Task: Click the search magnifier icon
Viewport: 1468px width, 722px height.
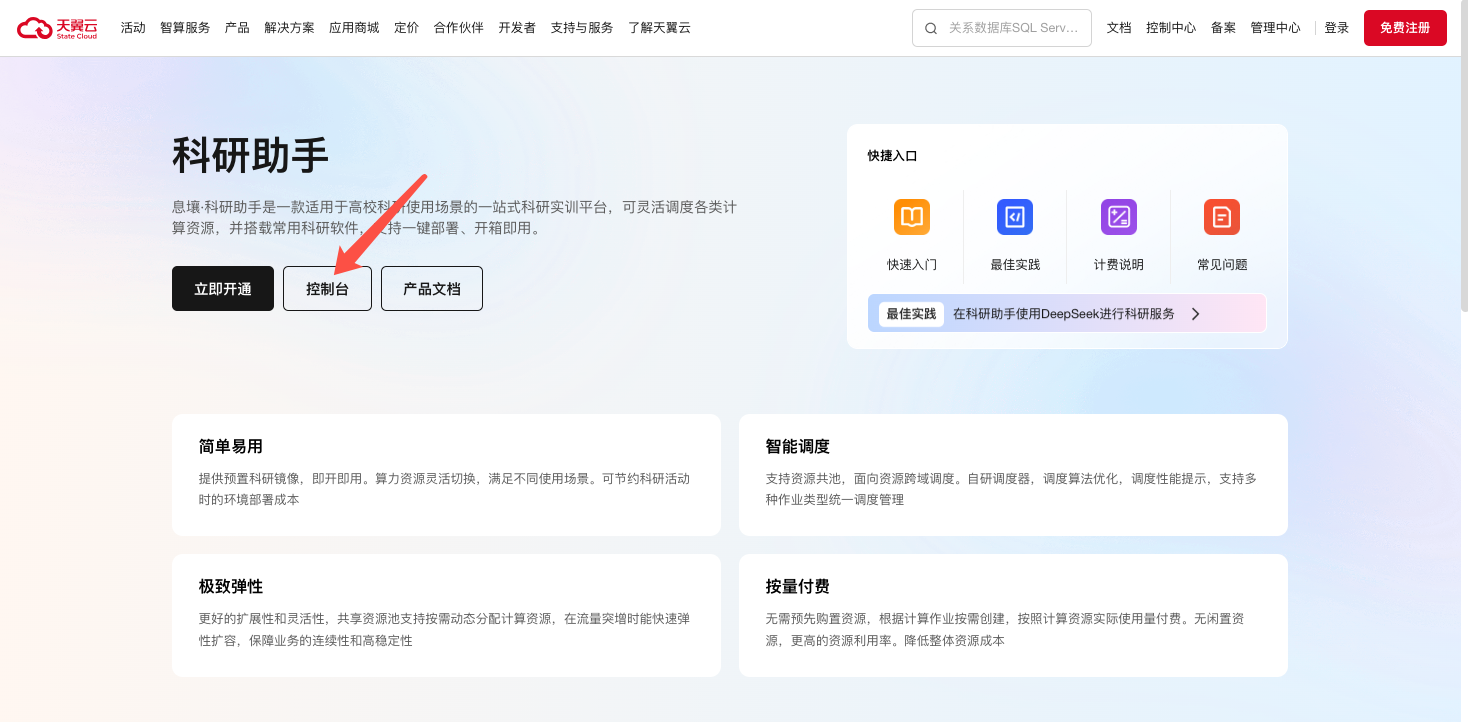Action: pos(931,28)
